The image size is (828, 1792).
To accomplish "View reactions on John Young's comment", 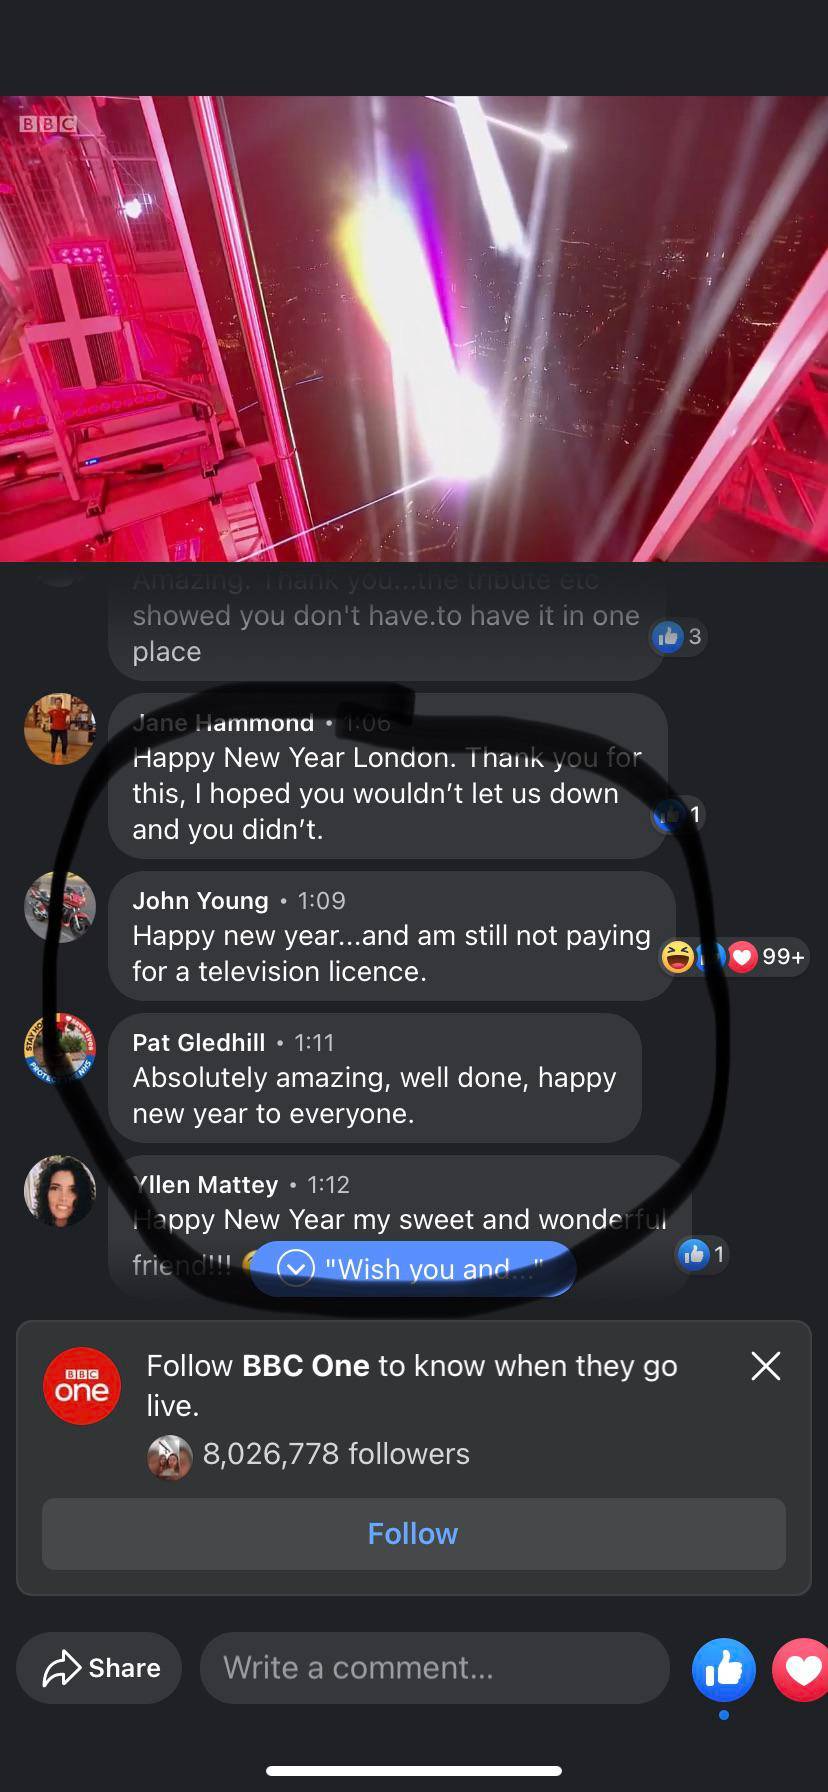I will coord(733,957).
